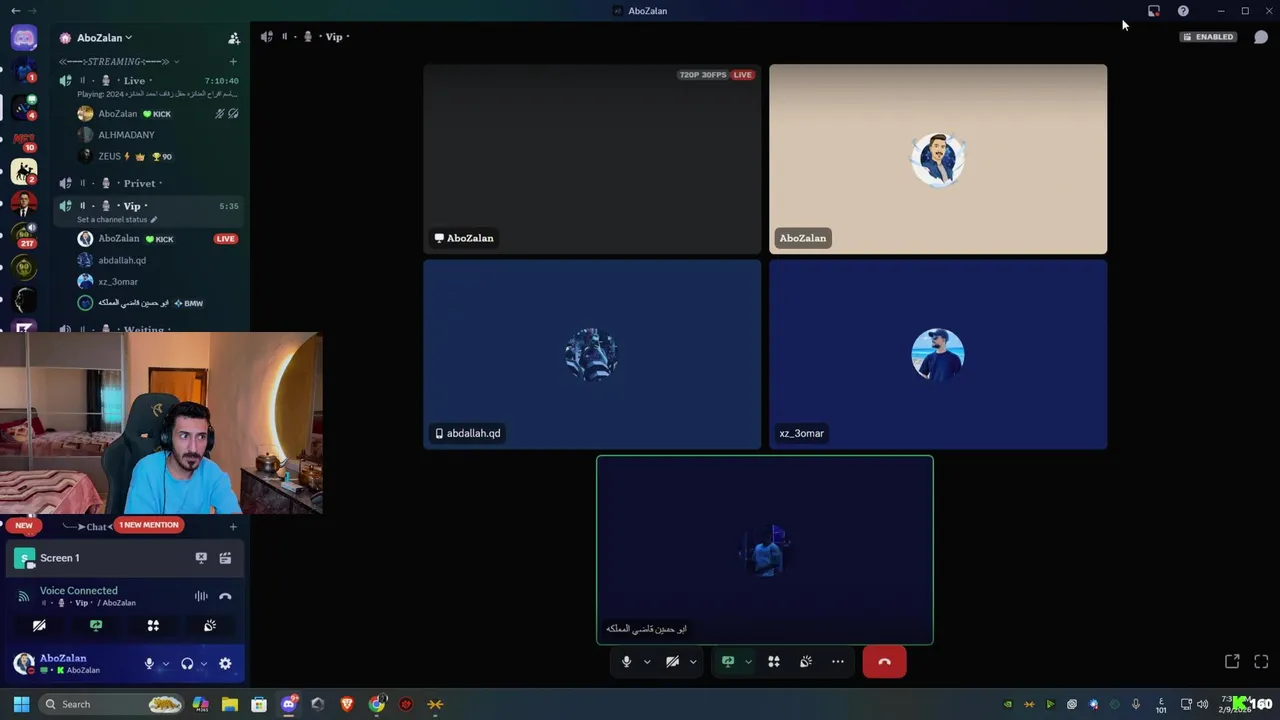Open input device arrow in user panel
Screen dimensions: 1280x720
(x=165, y=663)
